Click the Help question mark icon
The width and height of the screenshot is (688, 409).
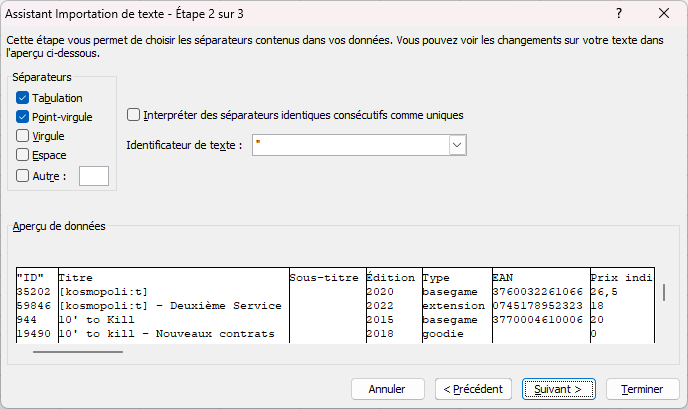pyautogui.click(x=620, y=14)
